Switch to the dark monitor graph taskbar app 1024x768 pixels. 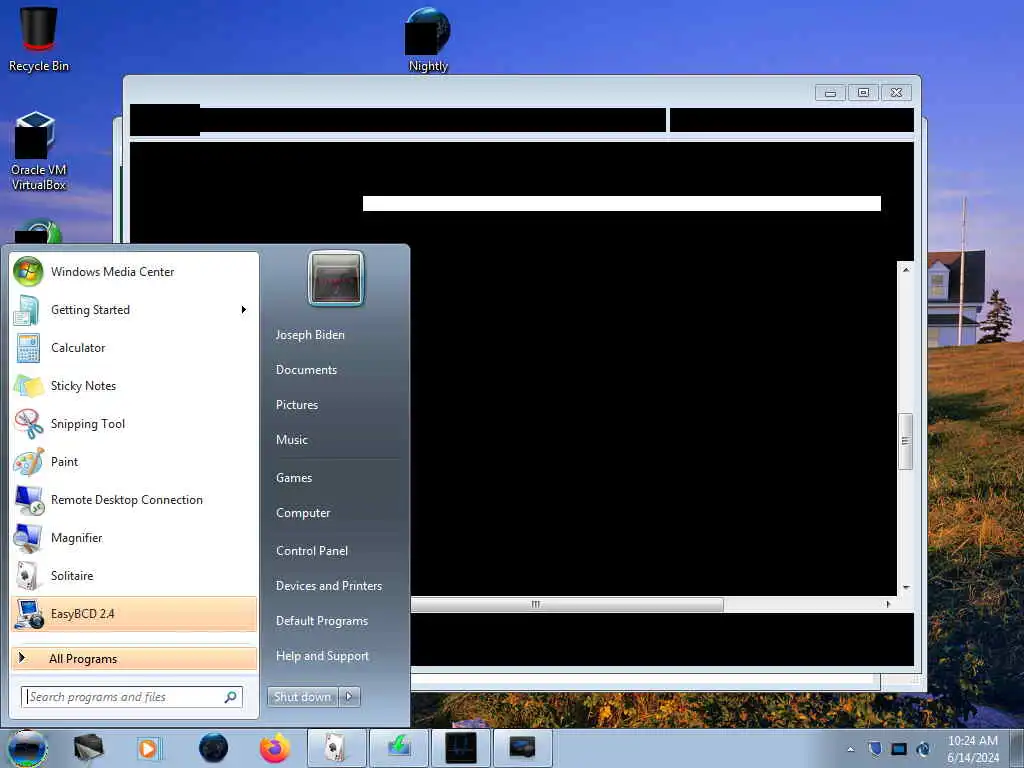[x=461, y=748]
